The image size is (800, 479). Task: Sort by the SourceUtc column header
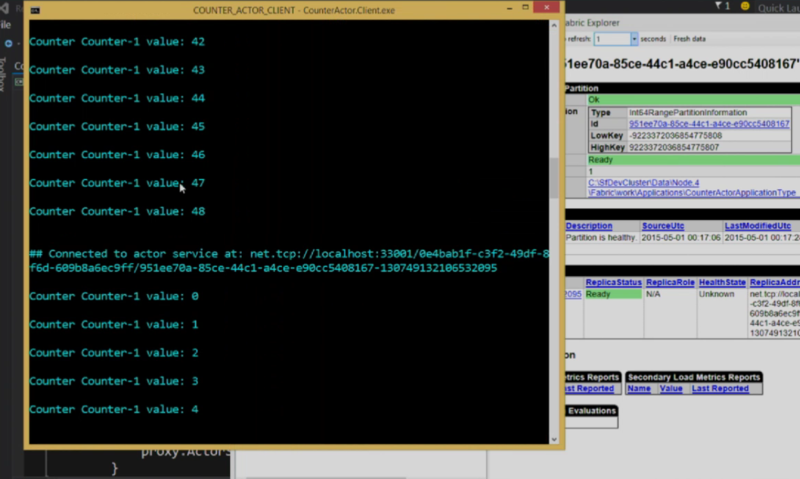(x=663, y=226)
